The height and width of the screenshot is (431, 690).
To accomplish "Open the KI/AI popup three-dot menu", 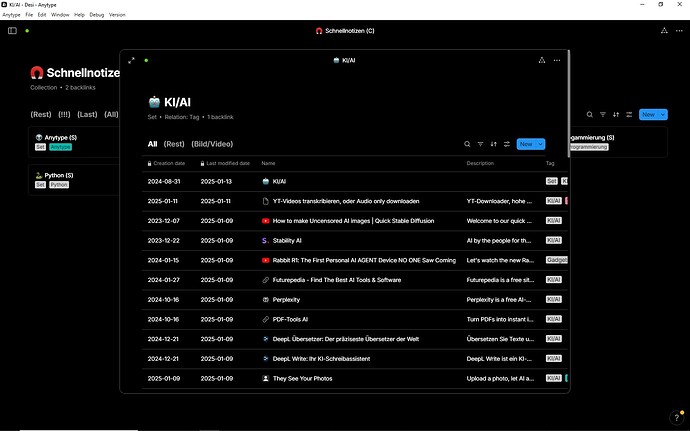I will click(x=557, y=60).
